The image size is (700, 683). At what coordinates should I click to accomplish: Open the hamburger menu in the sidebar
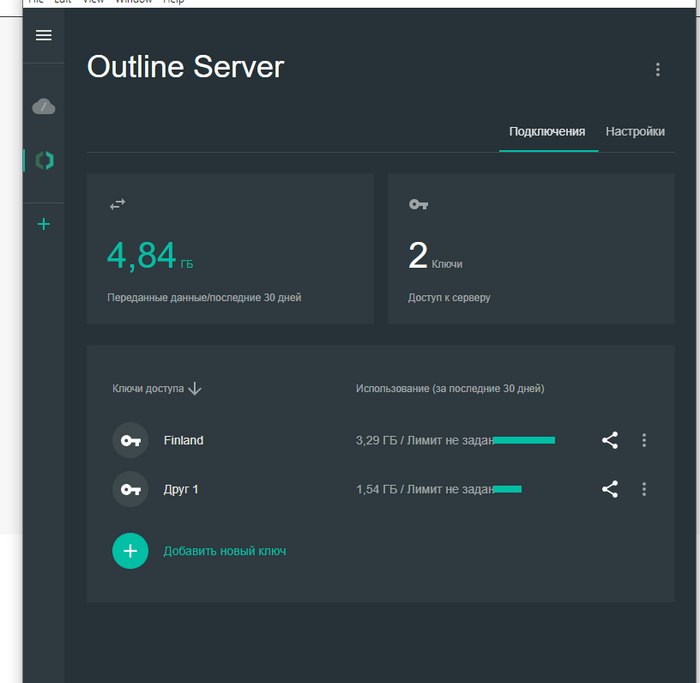(43, 35)
